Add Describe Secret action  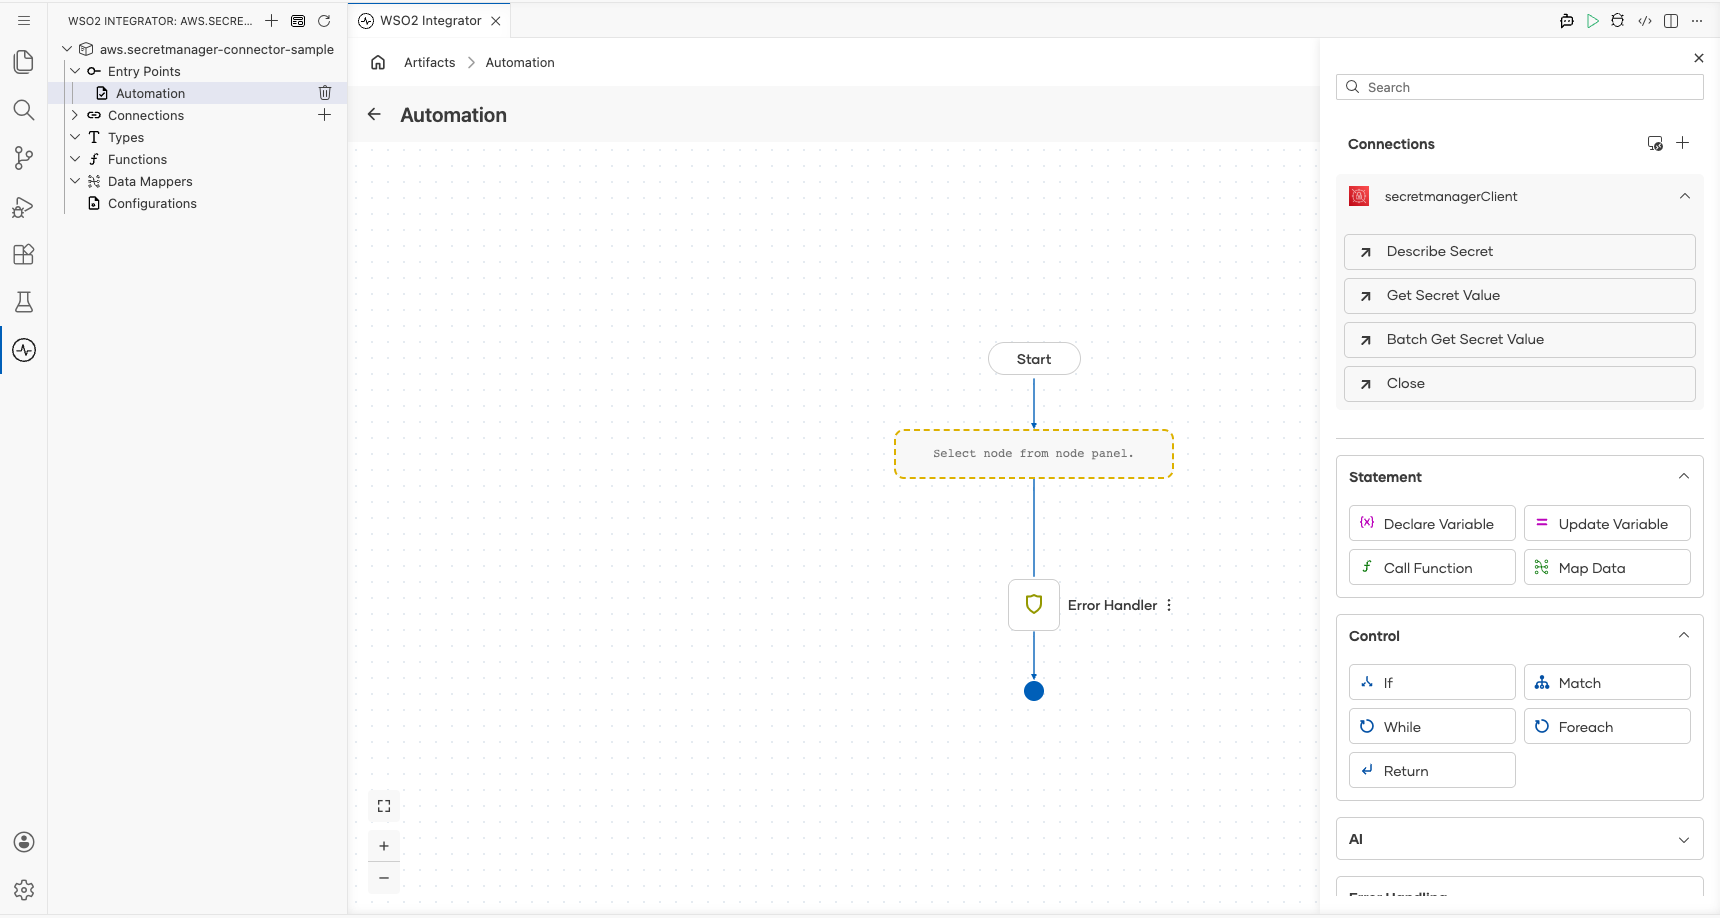pyautogui.click(x=1520, y=251)
